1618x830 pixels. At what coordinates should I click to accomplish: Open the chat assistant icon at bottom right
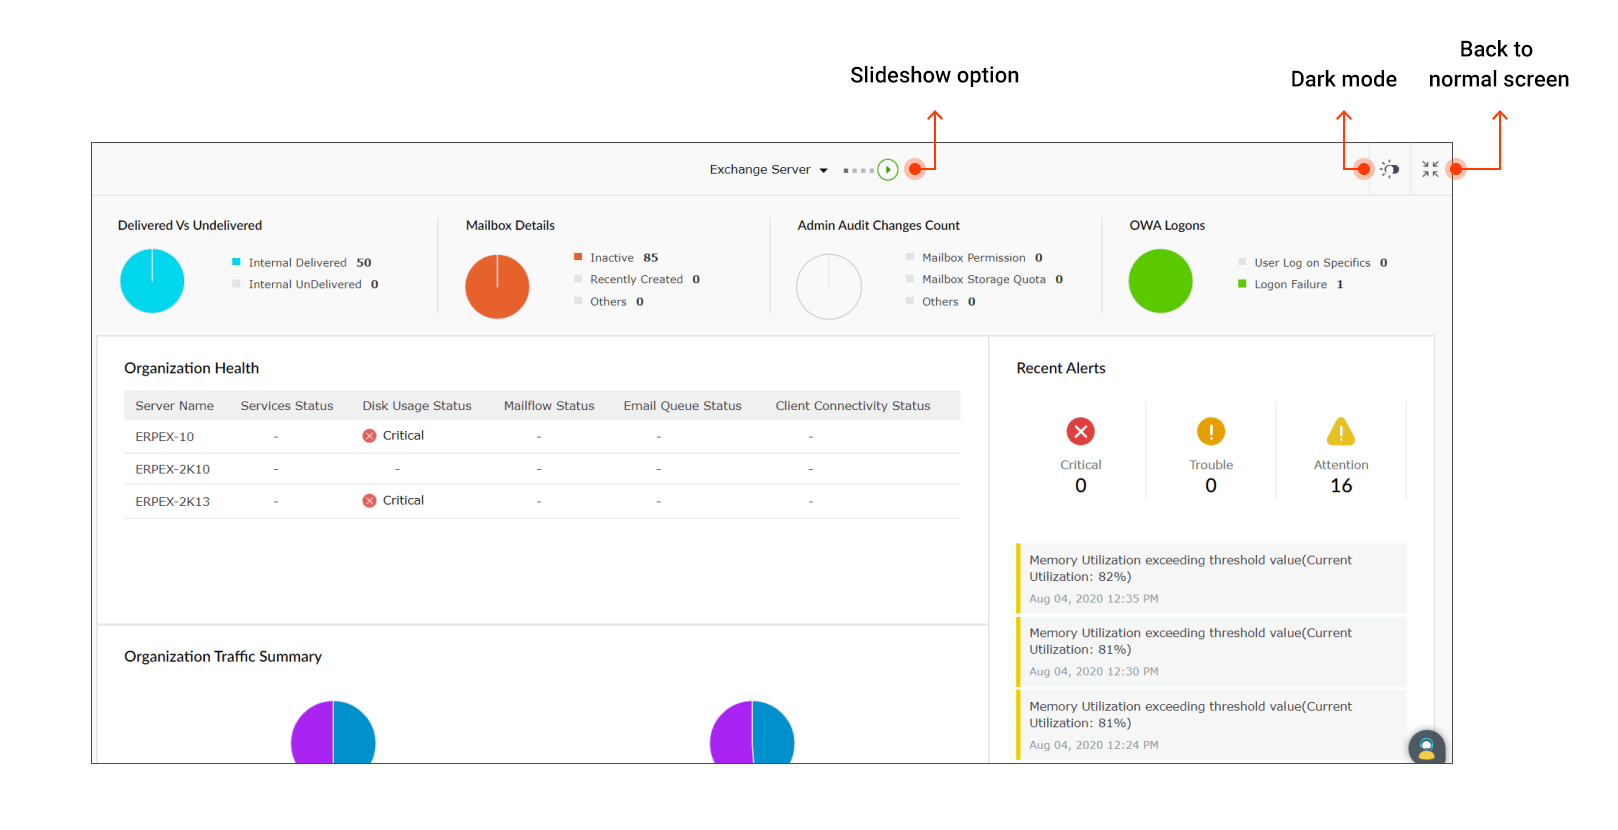pos(1427,747)
